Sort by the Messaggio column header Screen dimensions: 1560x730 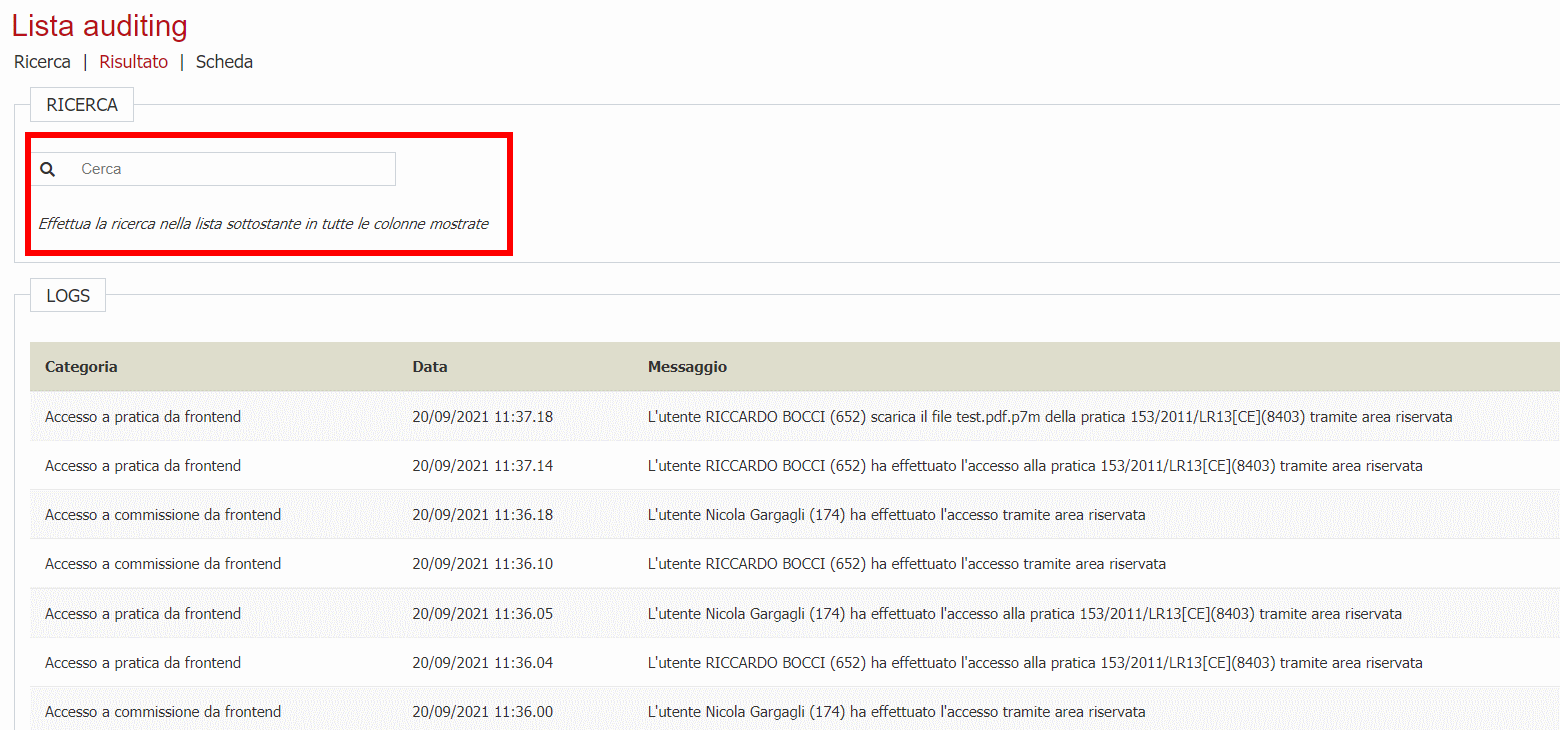[687, 367]
